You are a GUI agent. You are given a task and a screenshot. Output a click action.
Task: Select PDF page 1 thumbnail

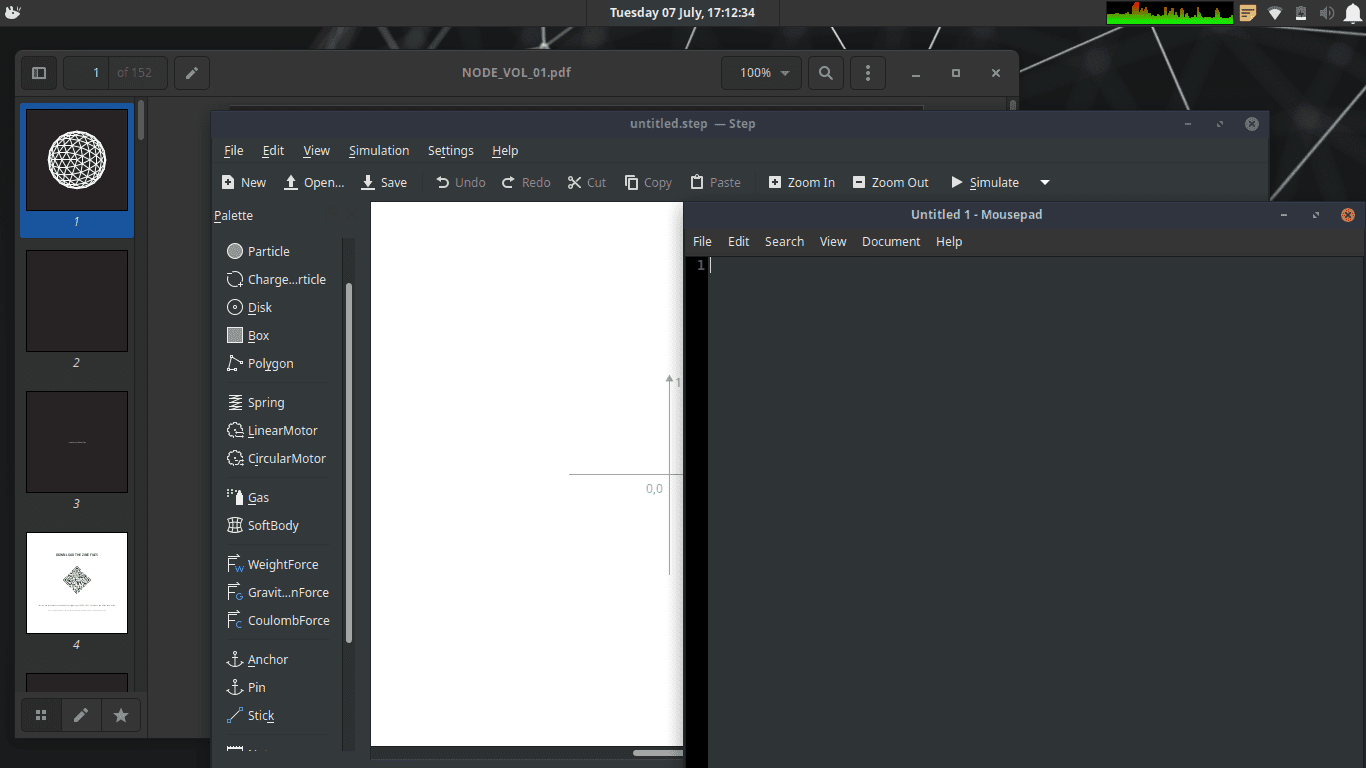pos(77,160)
